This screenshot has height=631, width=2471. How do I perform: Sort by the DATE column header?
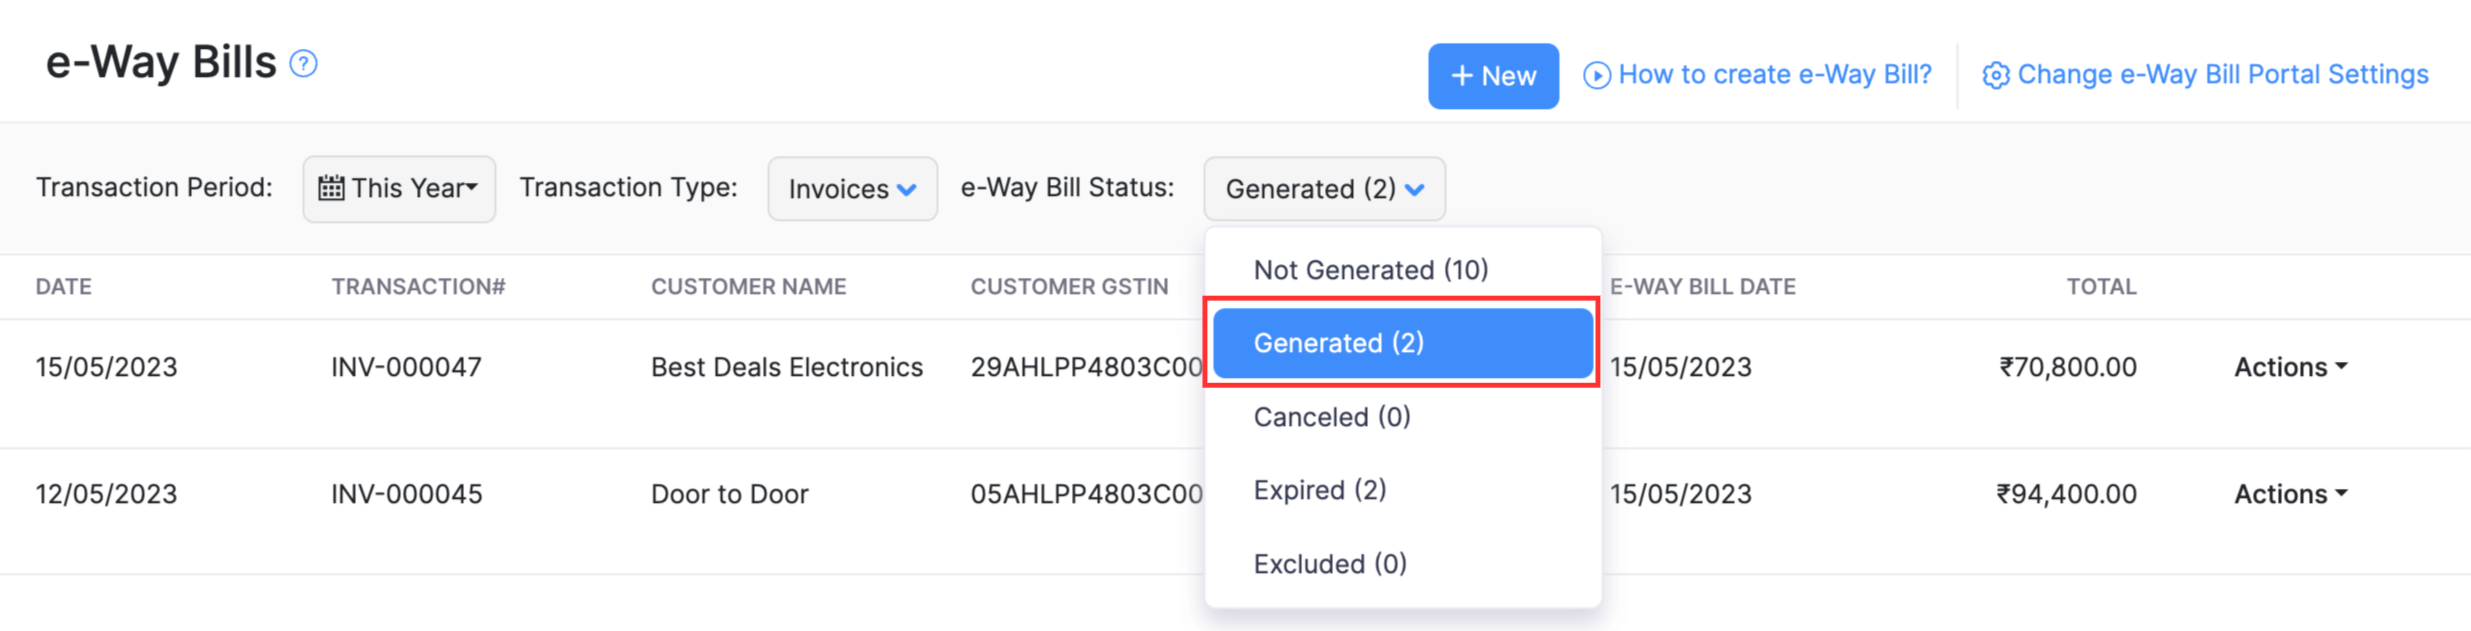point(63,286)
